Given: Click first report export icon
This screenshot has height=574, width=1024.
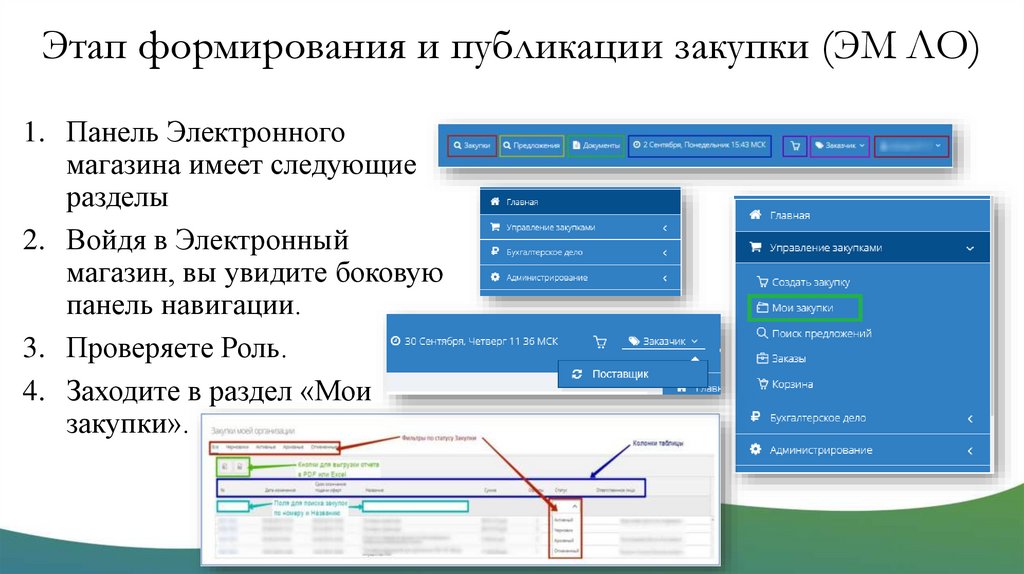Looking at the screenshot, I should [225, 466].
